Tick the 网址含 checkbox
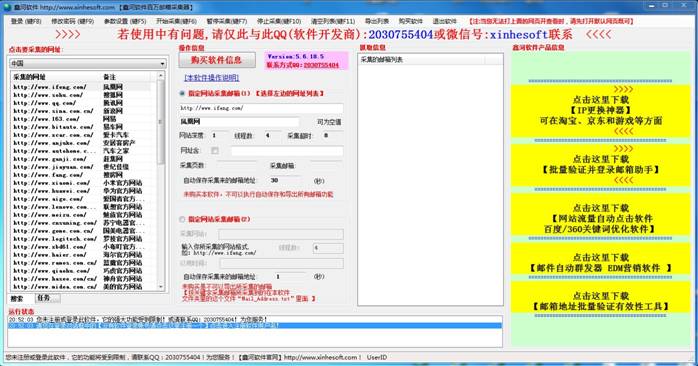 pos(215,151)
